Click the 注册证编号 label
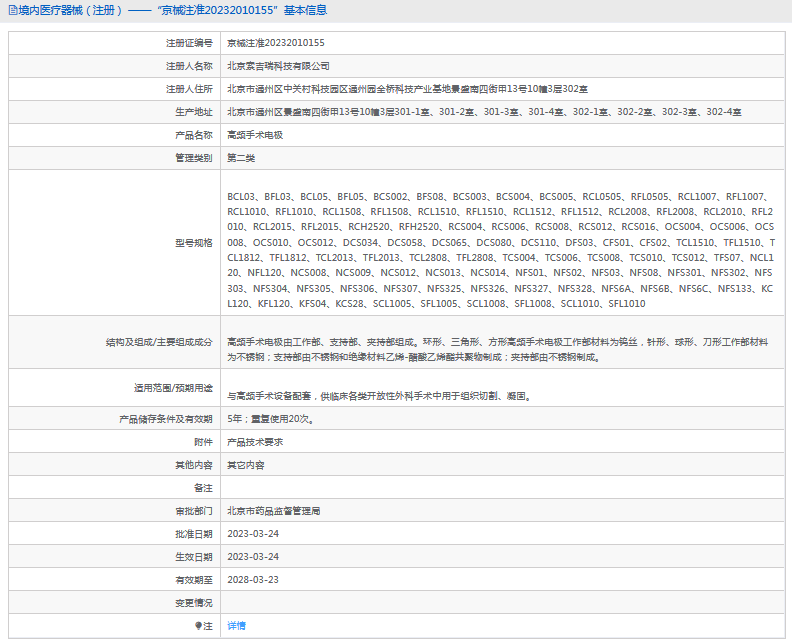This screenshot has height=643, width=792. (x=189, y=43)
